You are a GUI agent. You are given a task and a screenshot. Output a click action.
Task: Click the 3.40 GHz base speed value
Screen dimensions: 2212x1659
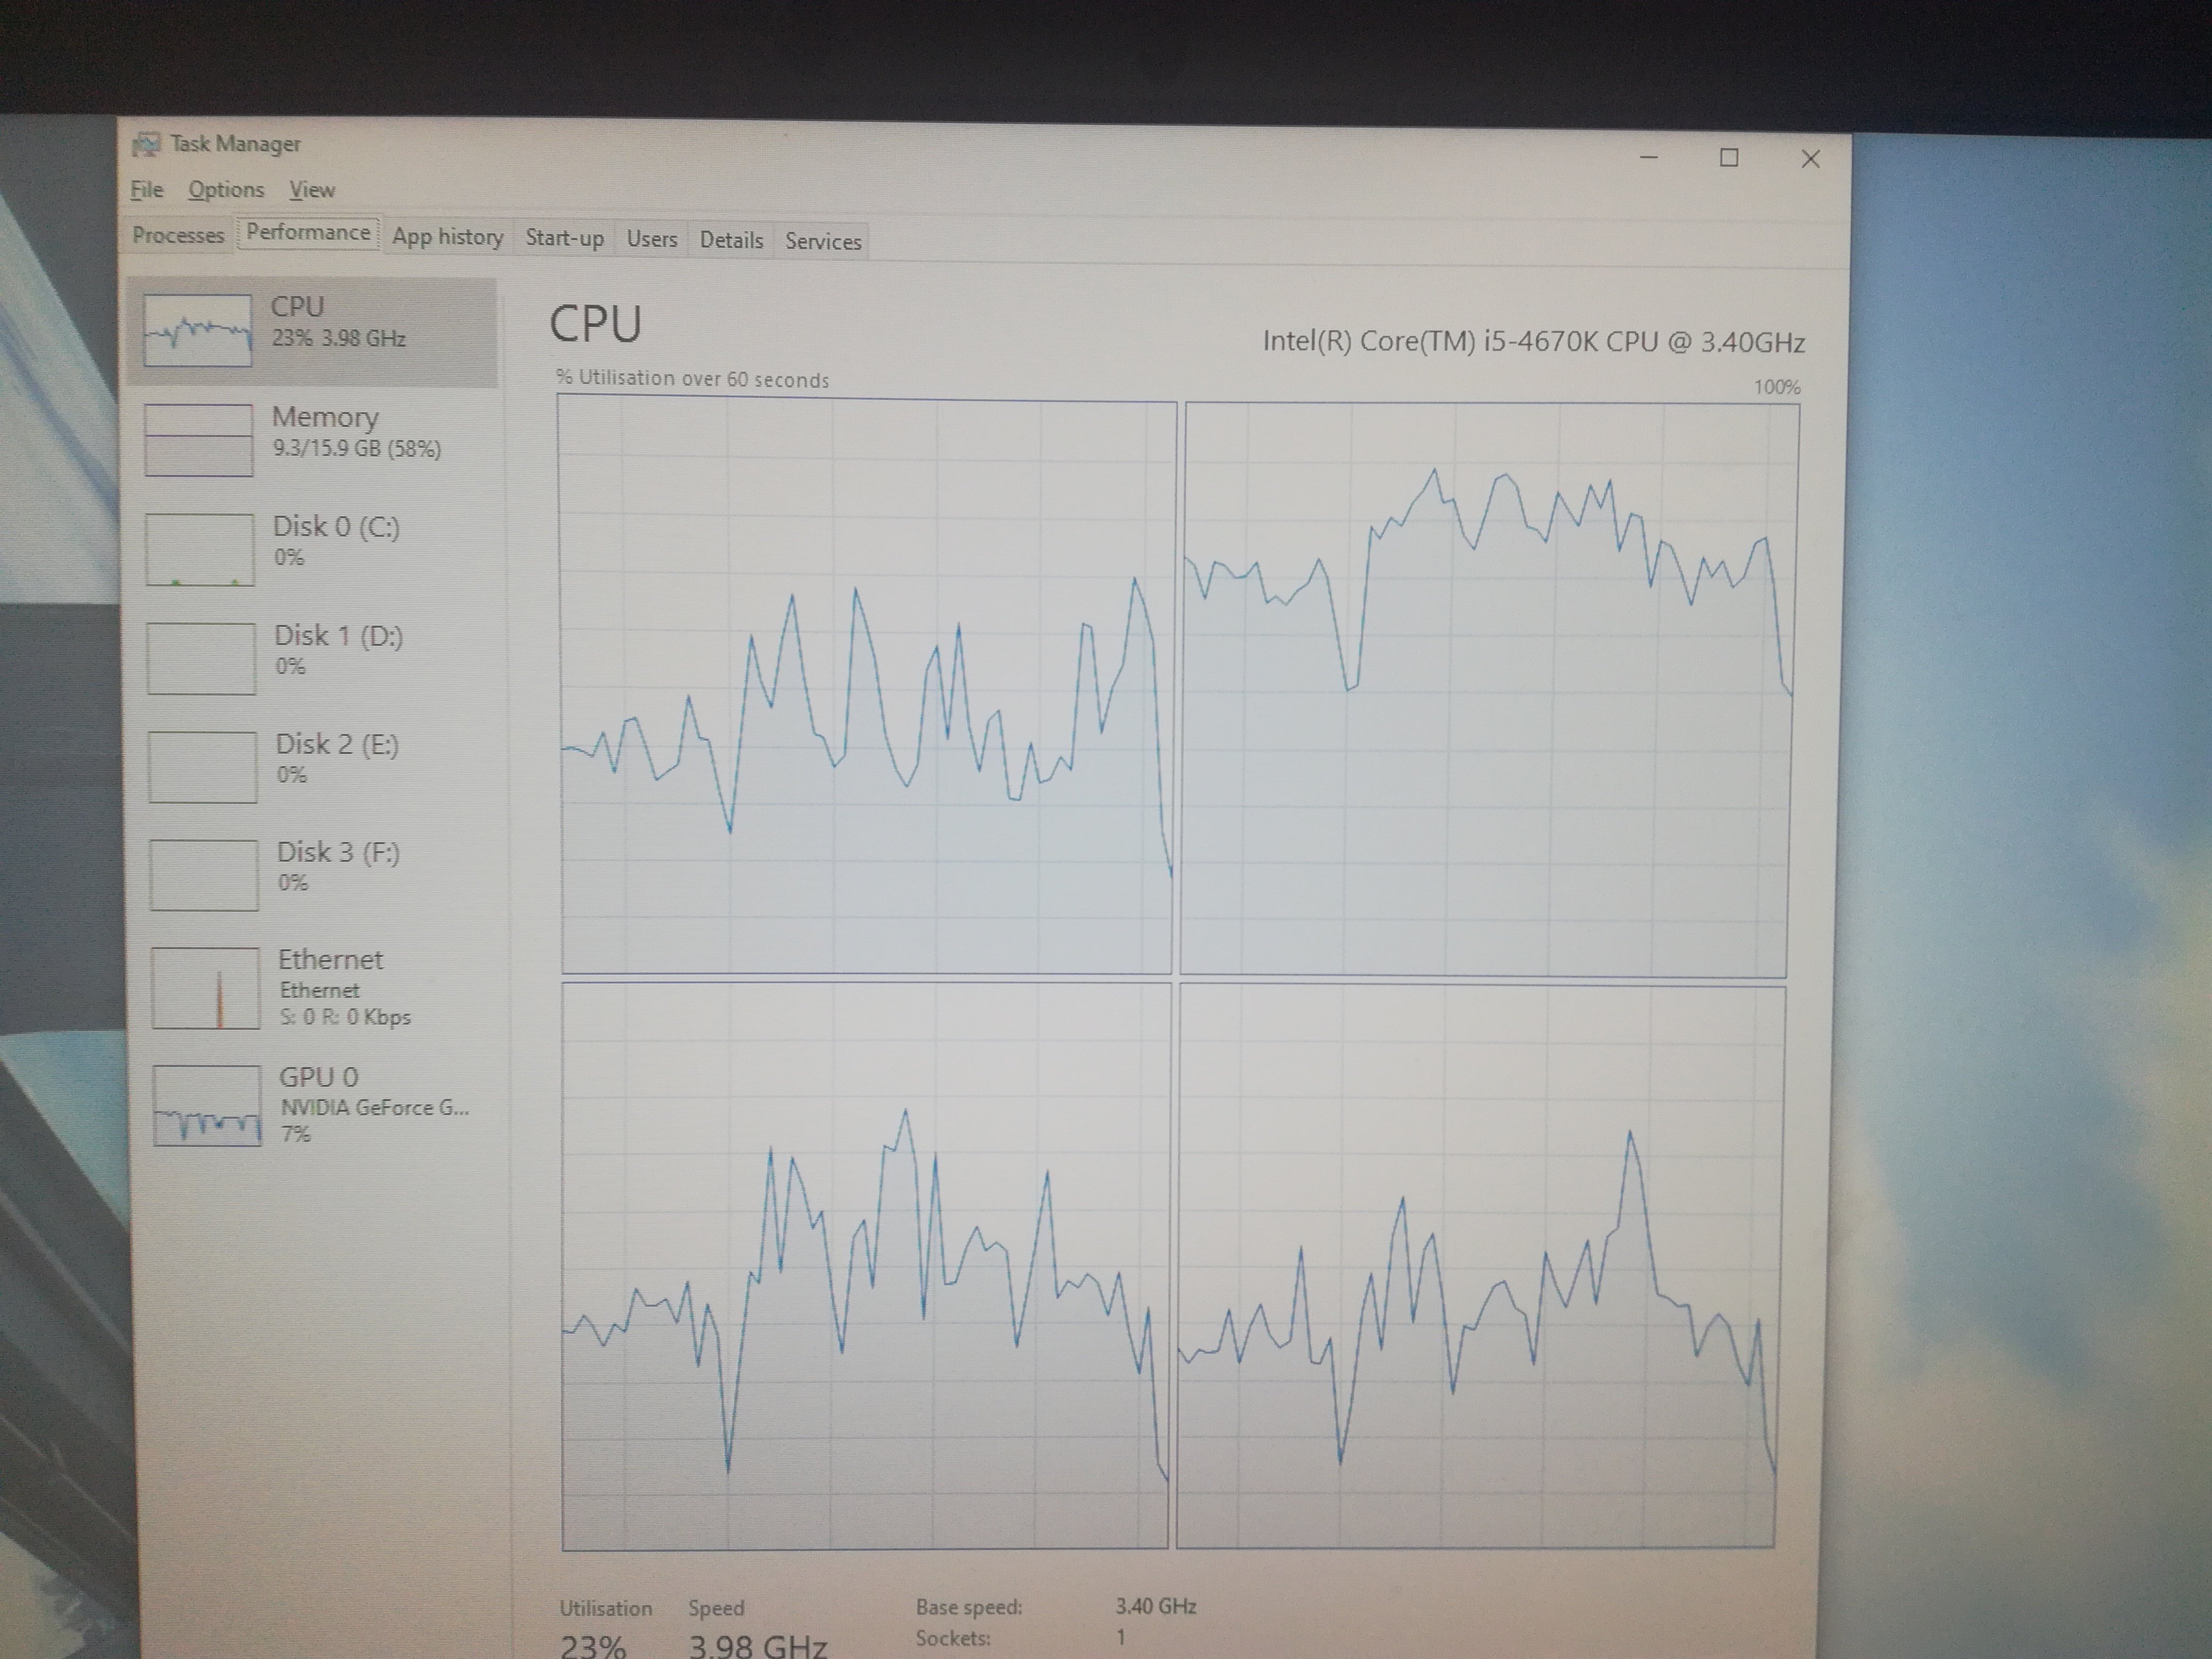[1156, 1606]
